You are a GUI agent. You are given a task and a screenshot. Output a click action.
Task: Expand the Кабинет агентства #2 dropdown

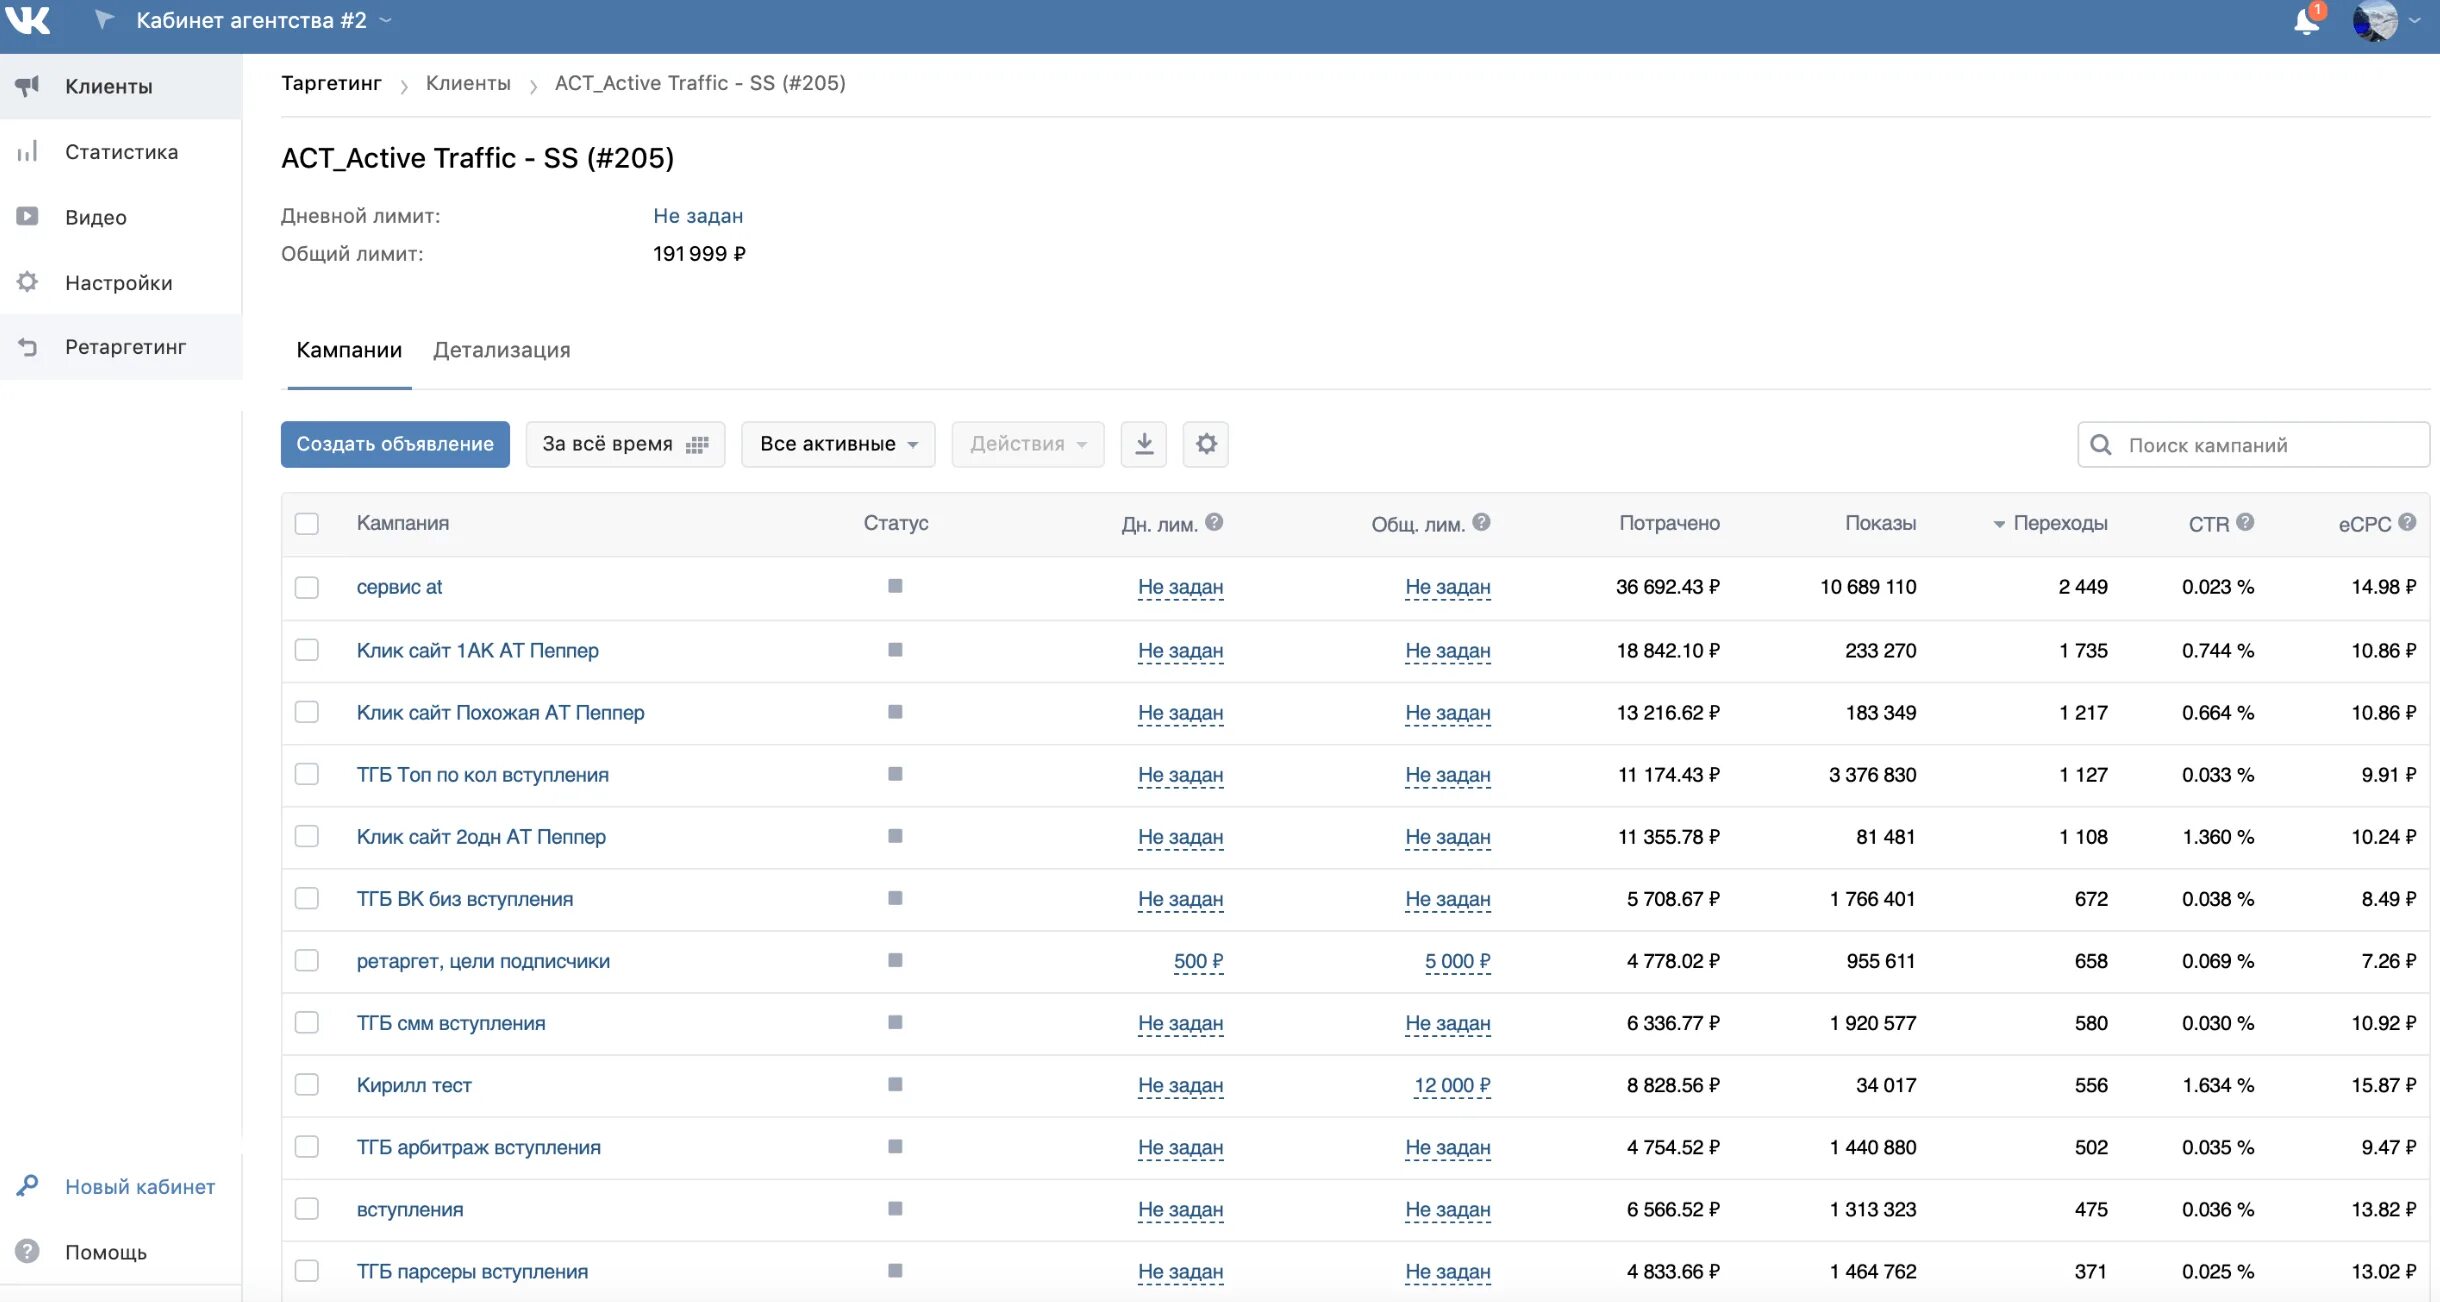[260, 20]
